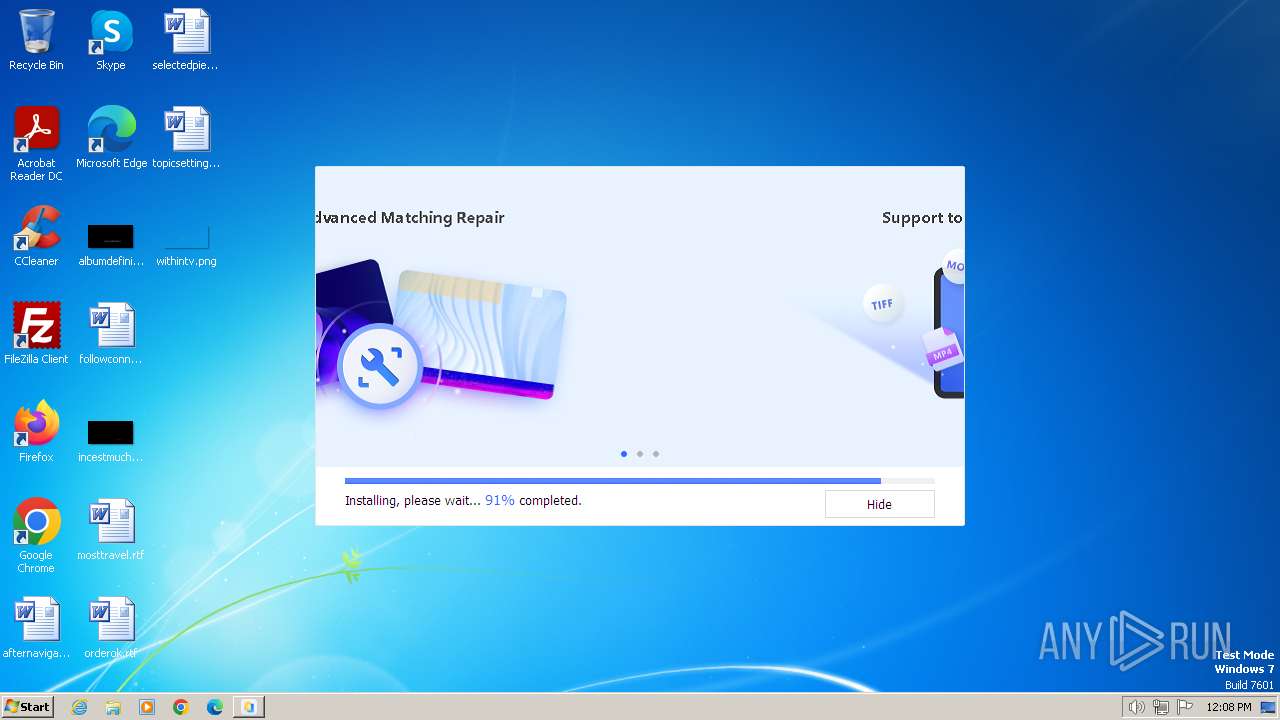Select the second carousel dot indicator
The image size is (1280, 720).
pos(640,454)
